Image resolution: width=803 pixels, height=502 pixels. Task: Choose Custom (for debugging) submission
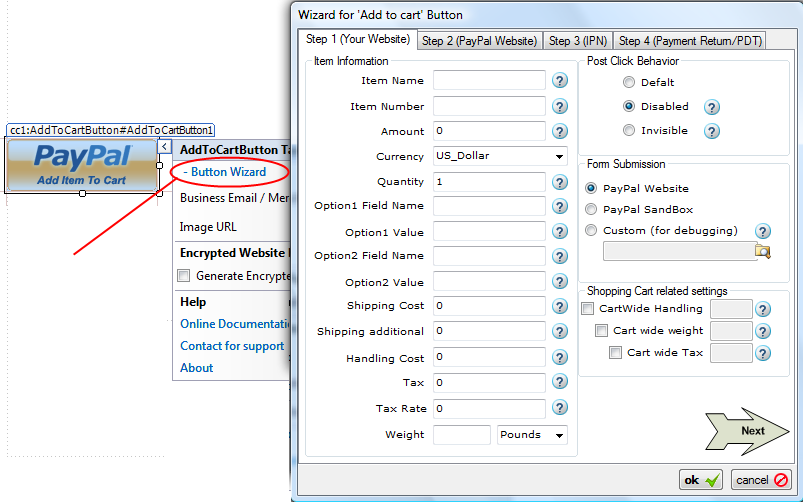pos(591,230)
